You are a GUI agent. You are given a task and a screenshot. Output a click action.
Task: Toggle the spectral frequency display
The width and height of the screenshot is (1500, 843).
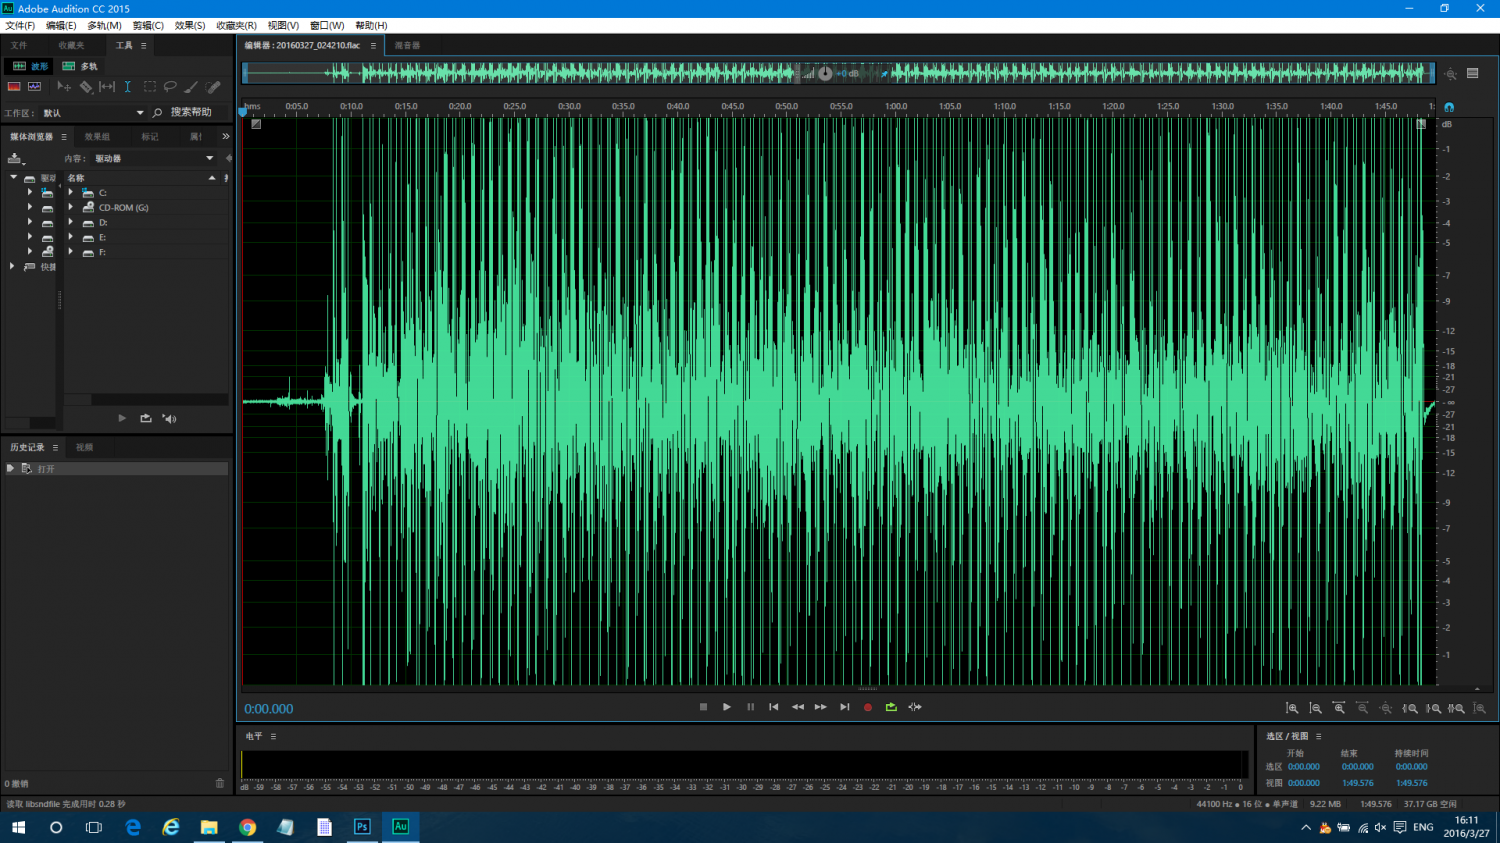pos(14,87)
